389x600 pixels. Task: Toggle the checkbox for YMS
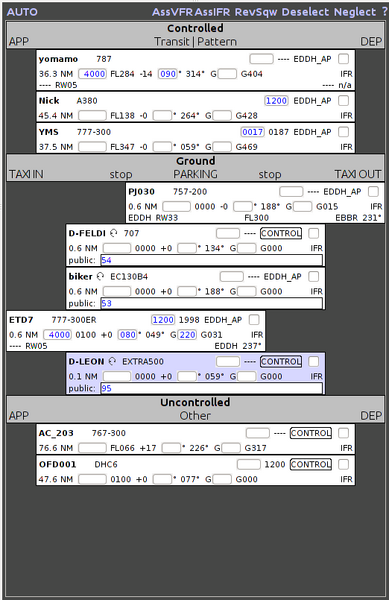pyautogui.click(x=343, y=132)
